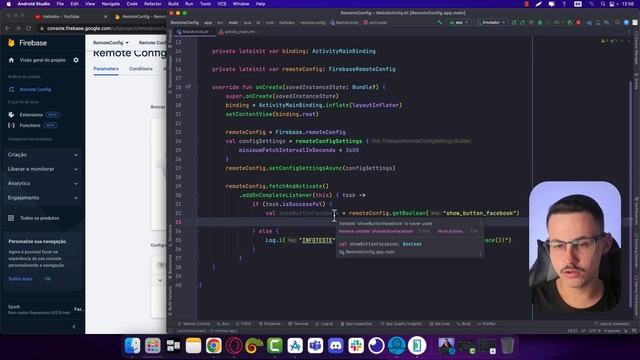
Task: Open the Run tool window
Action: (223, 324)
